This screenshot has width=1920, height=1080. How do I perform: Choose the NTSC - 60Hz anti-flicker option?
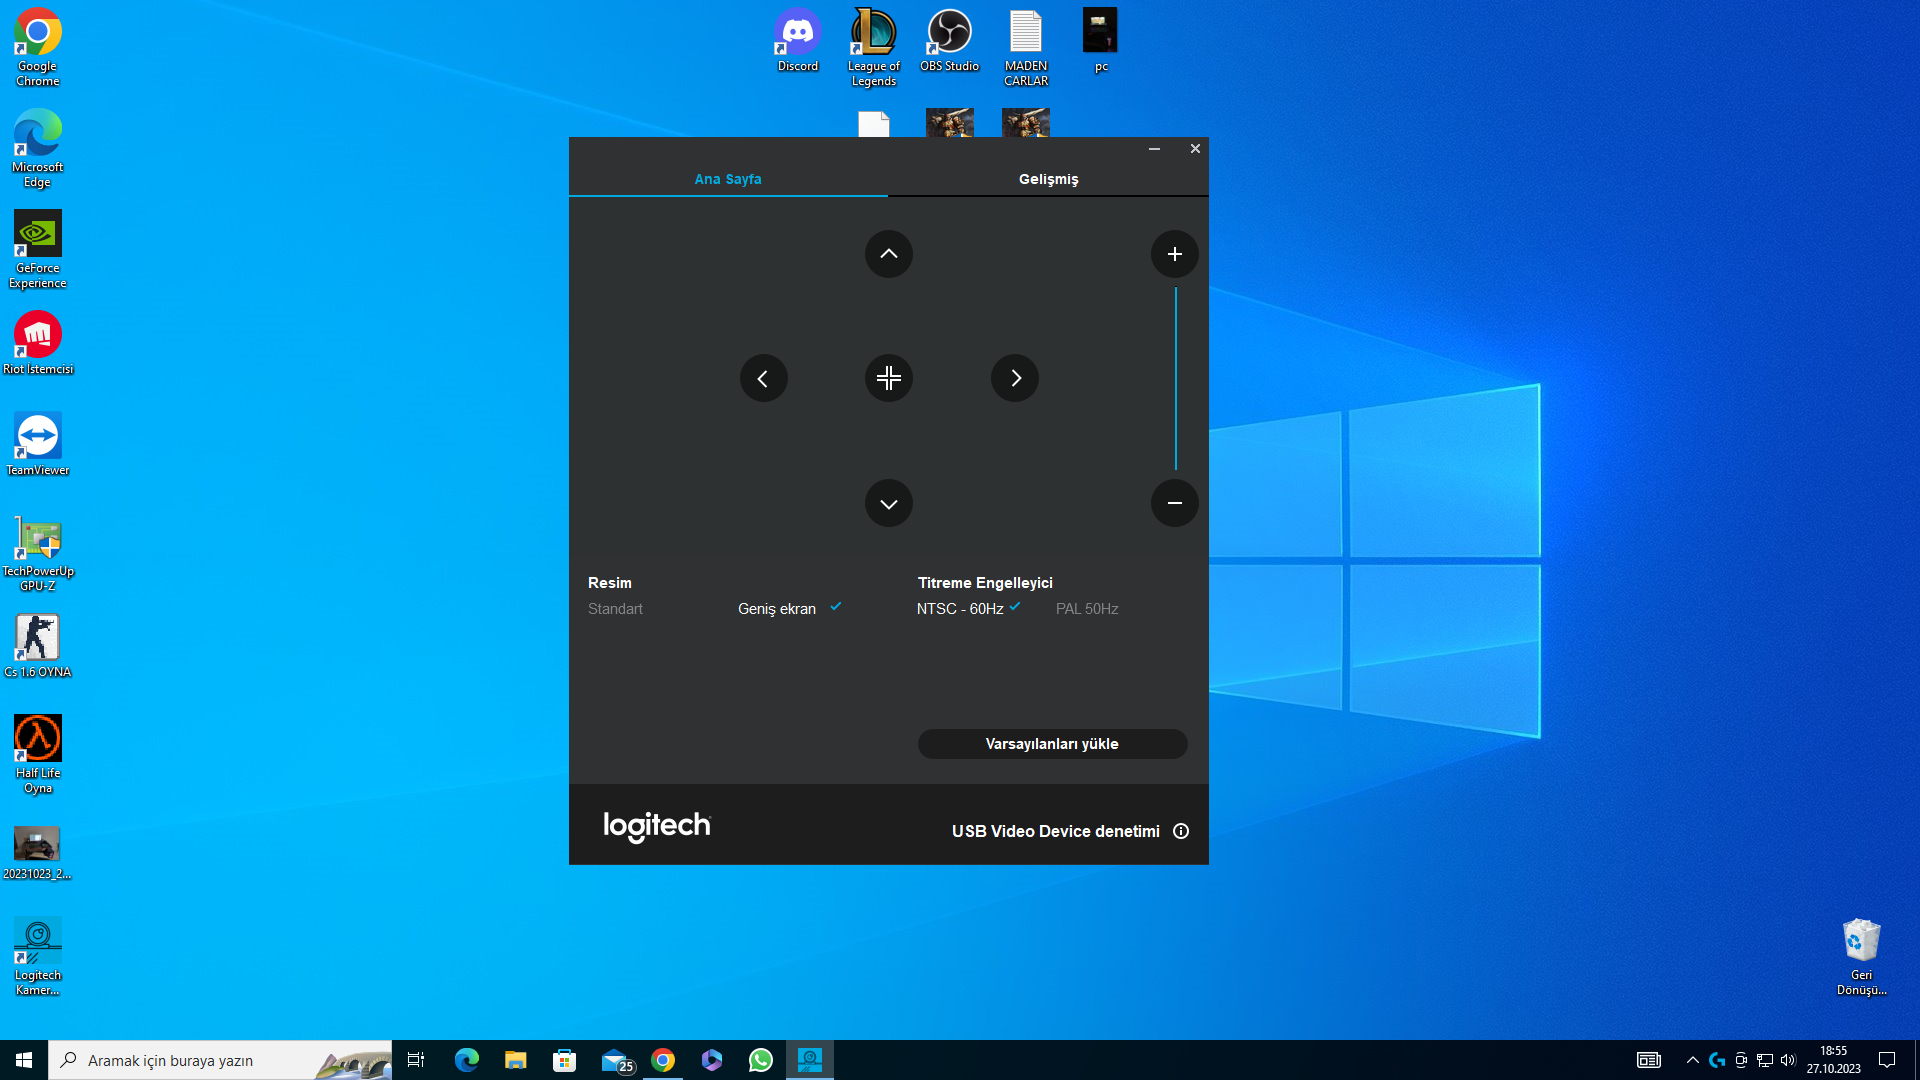click(x=960, y=609)
